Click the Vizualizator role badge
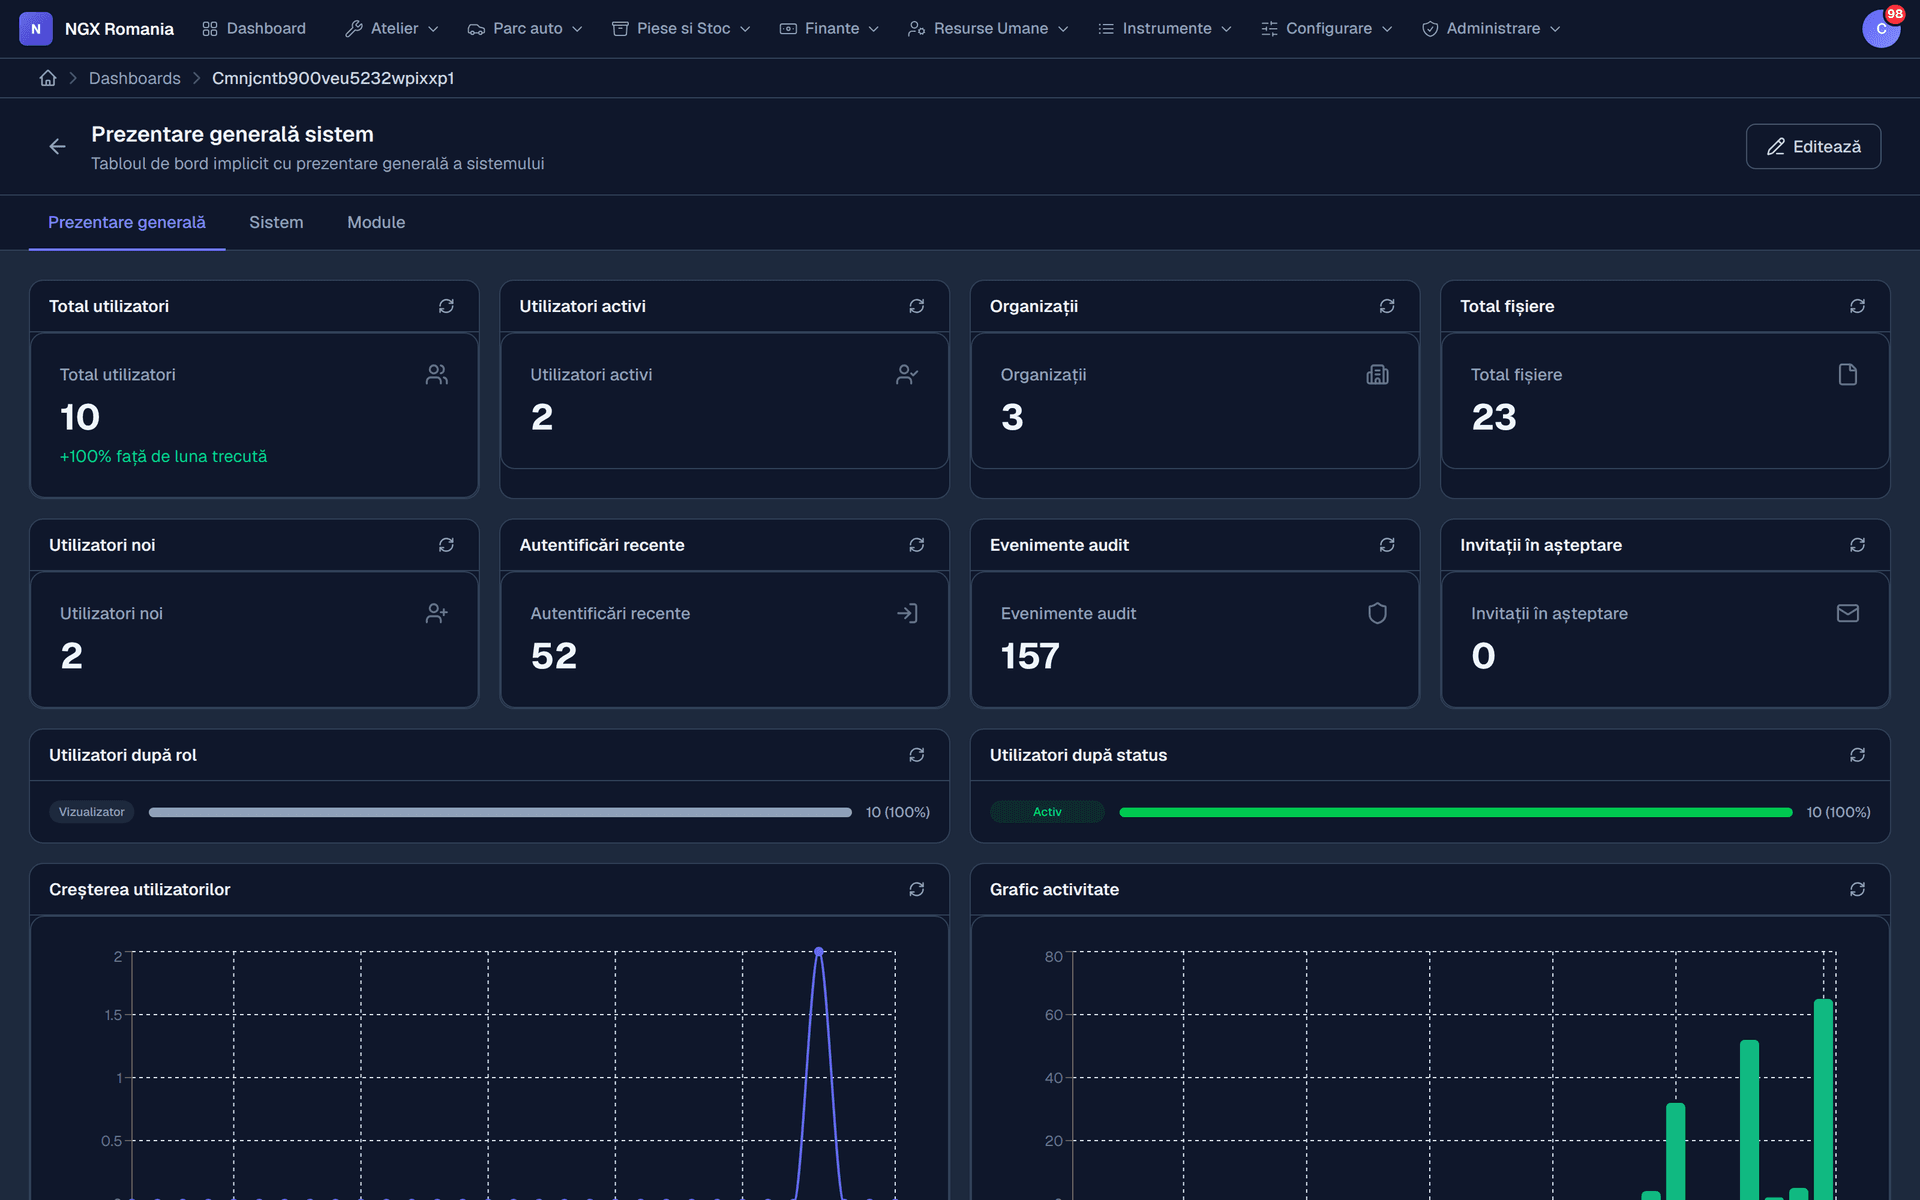Screen dimensions: 1920x1200 pos(92,812)
